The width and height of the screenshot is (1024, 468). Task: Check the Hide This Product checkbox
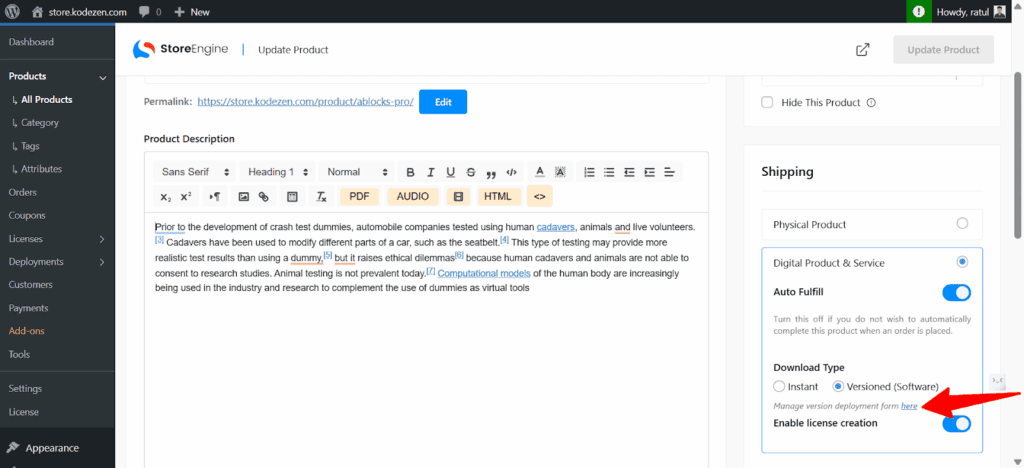tap(767, 102)
